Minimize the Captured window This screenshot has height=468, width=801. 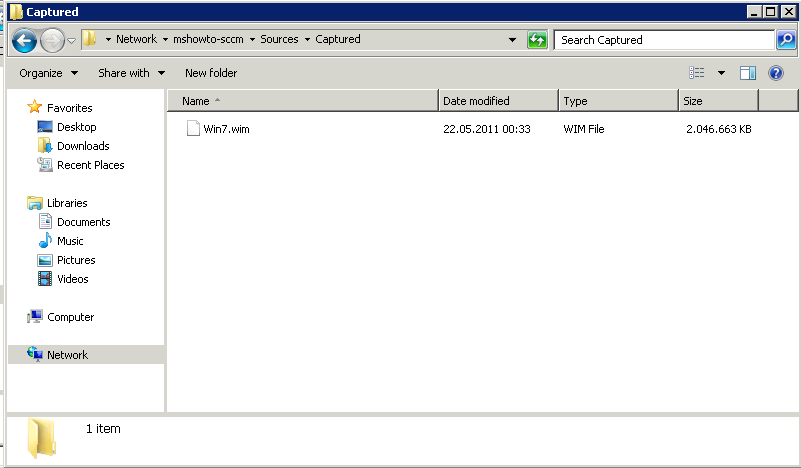pyautogui.click(x=754, y=12)
